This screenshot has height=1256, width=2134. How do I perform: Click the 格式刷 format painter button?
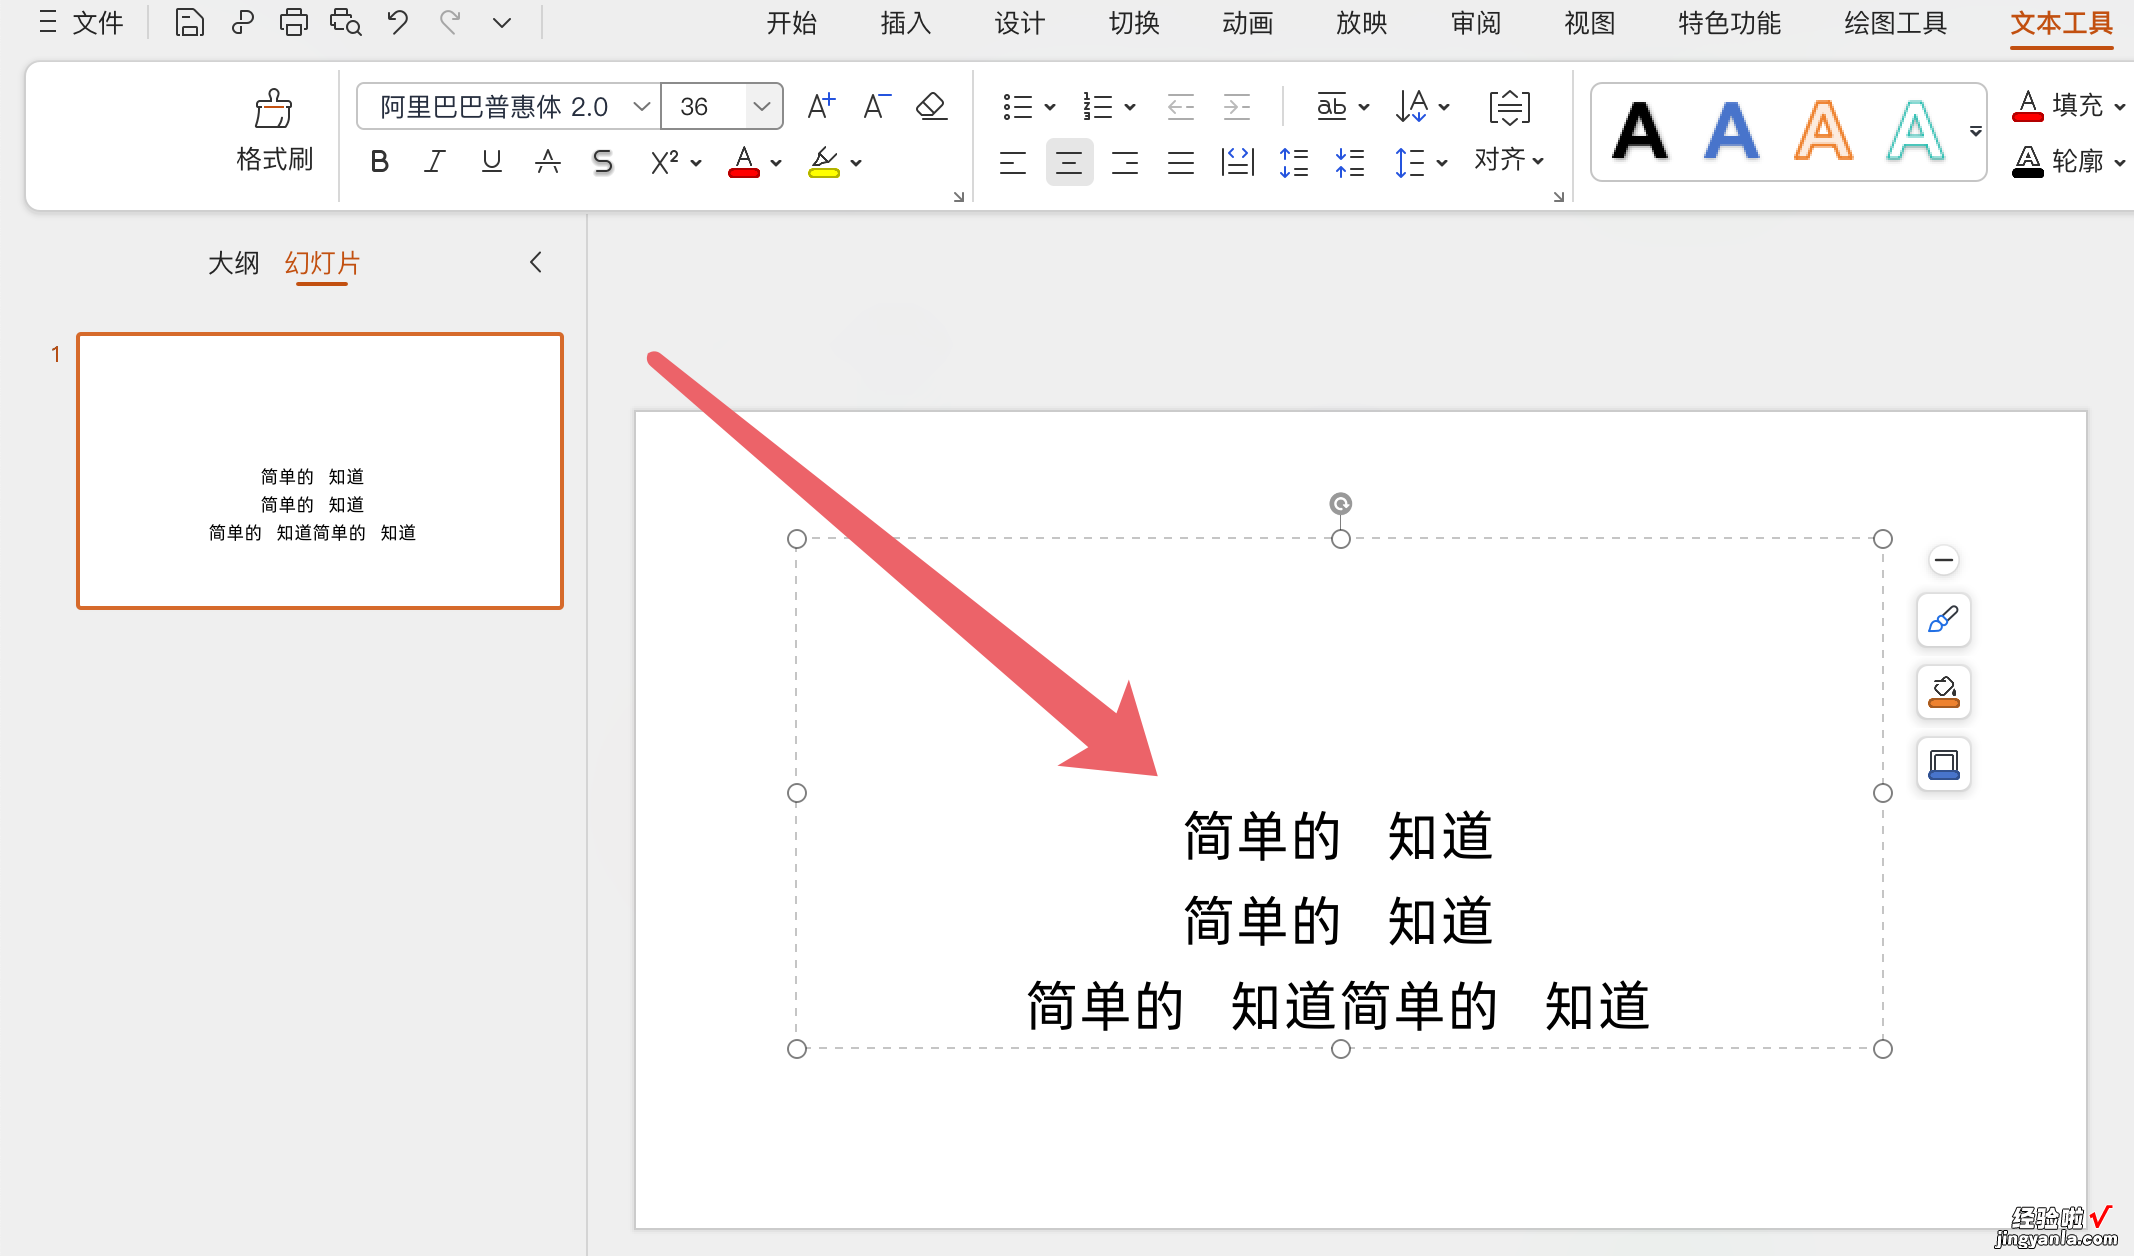pos(274,131)
